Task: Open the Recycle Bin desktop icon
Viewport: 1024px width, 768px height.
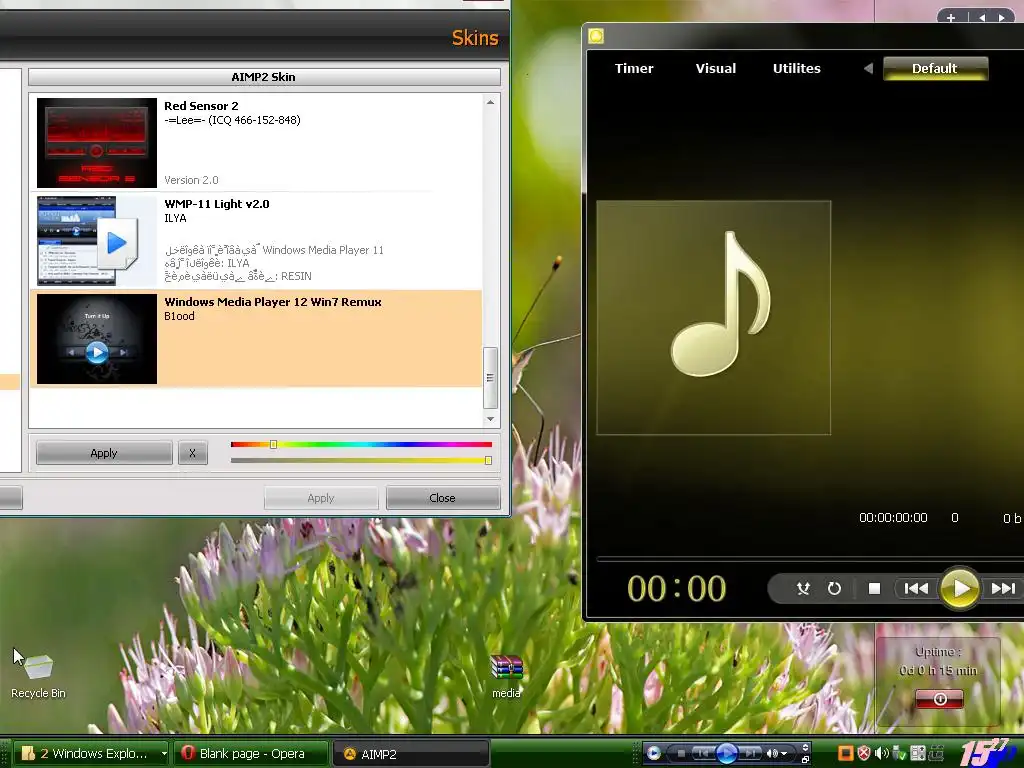Action: [x=39, y=676]
